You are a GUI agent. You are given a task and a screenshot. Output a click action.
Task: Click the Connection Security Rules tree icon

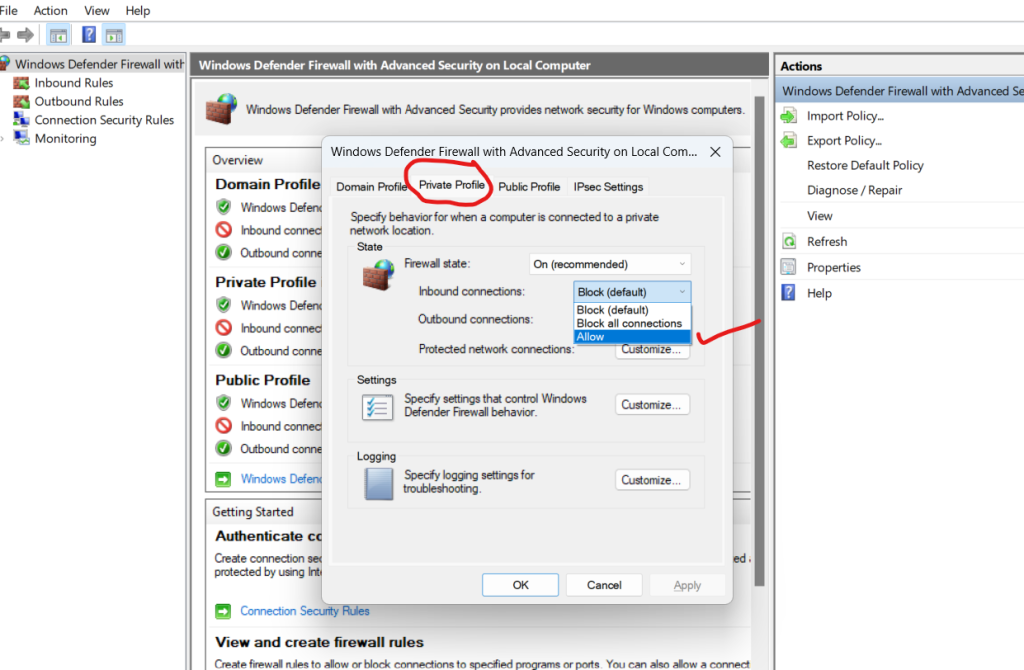pyautogui.click(x=22, y=120)
